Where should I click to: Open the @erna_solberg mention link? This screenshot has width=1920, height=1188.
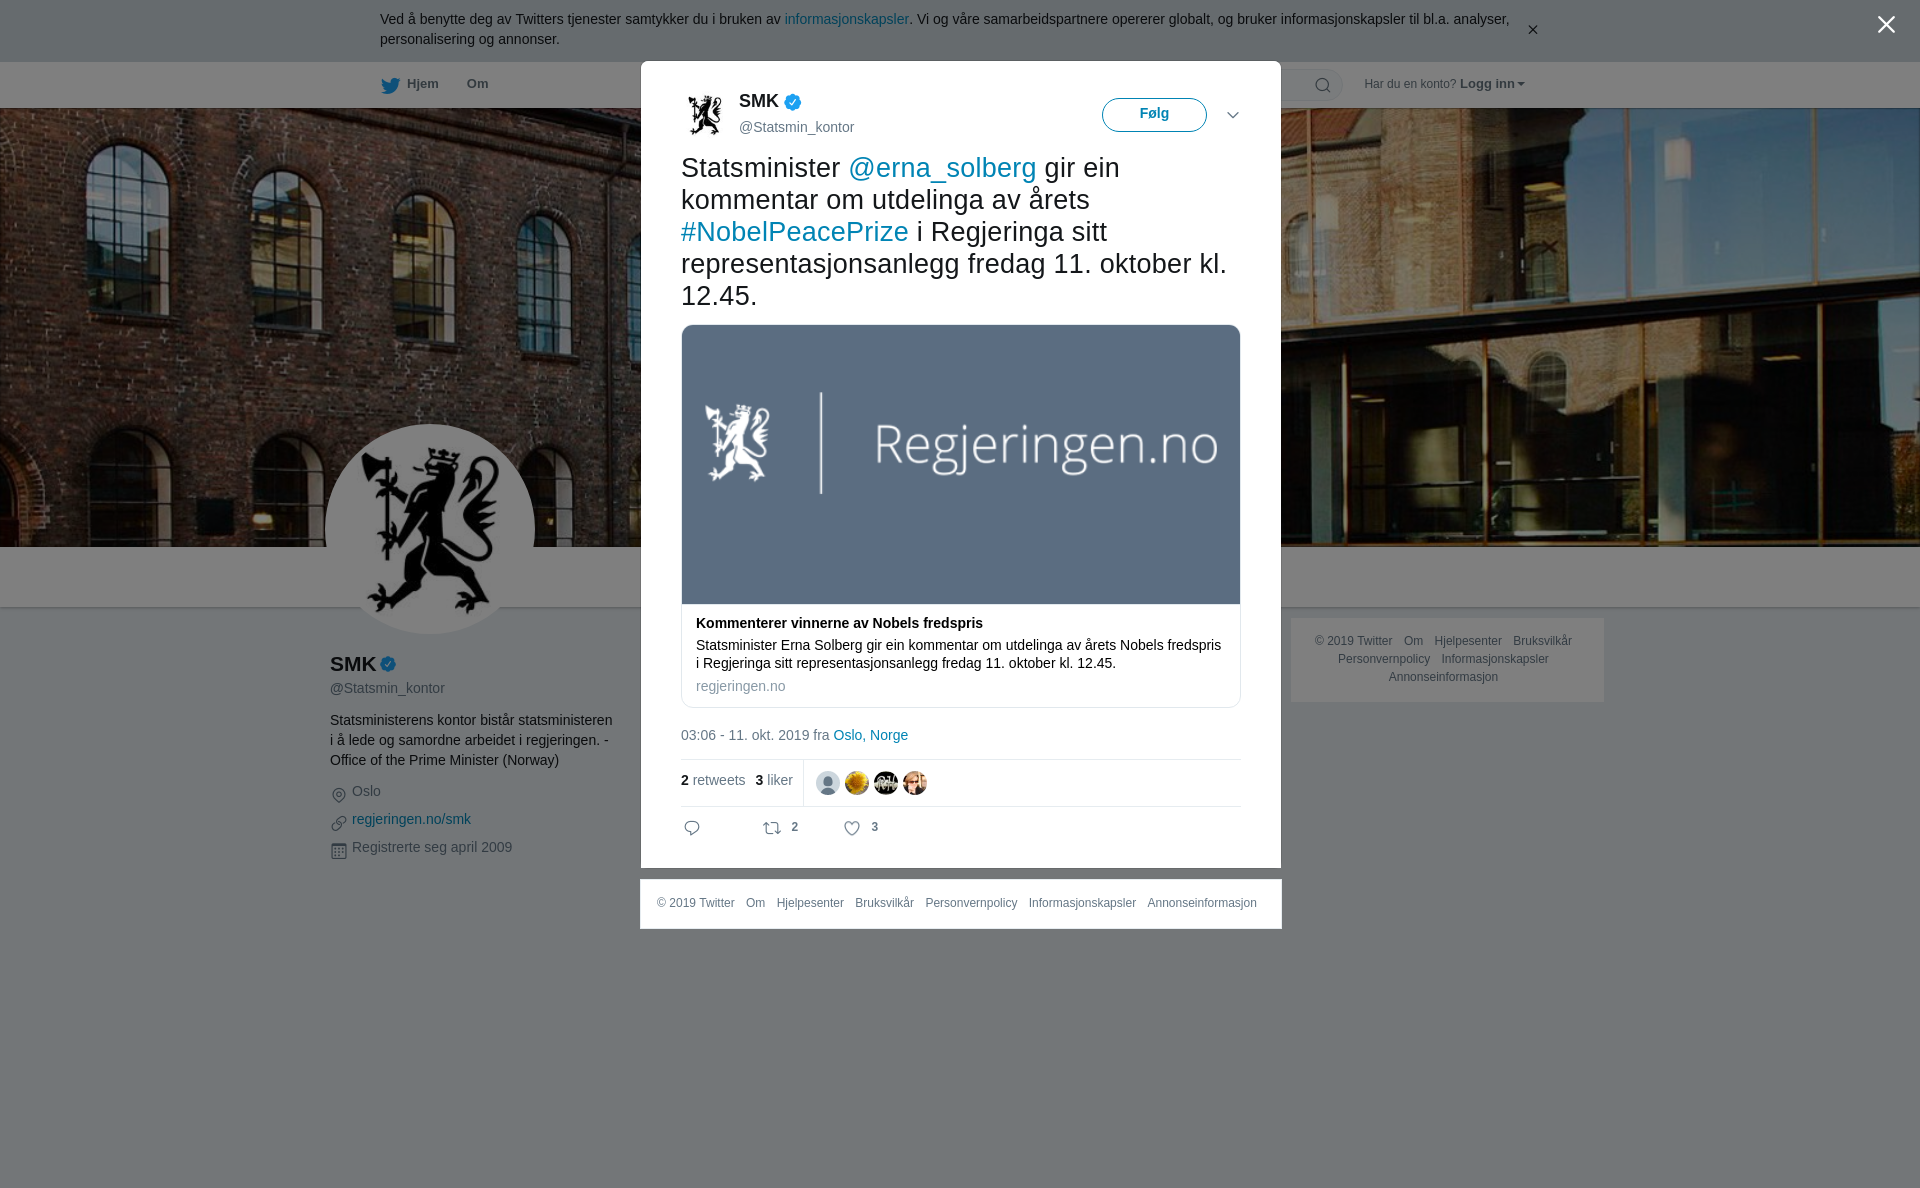click(x=942, y=168)
